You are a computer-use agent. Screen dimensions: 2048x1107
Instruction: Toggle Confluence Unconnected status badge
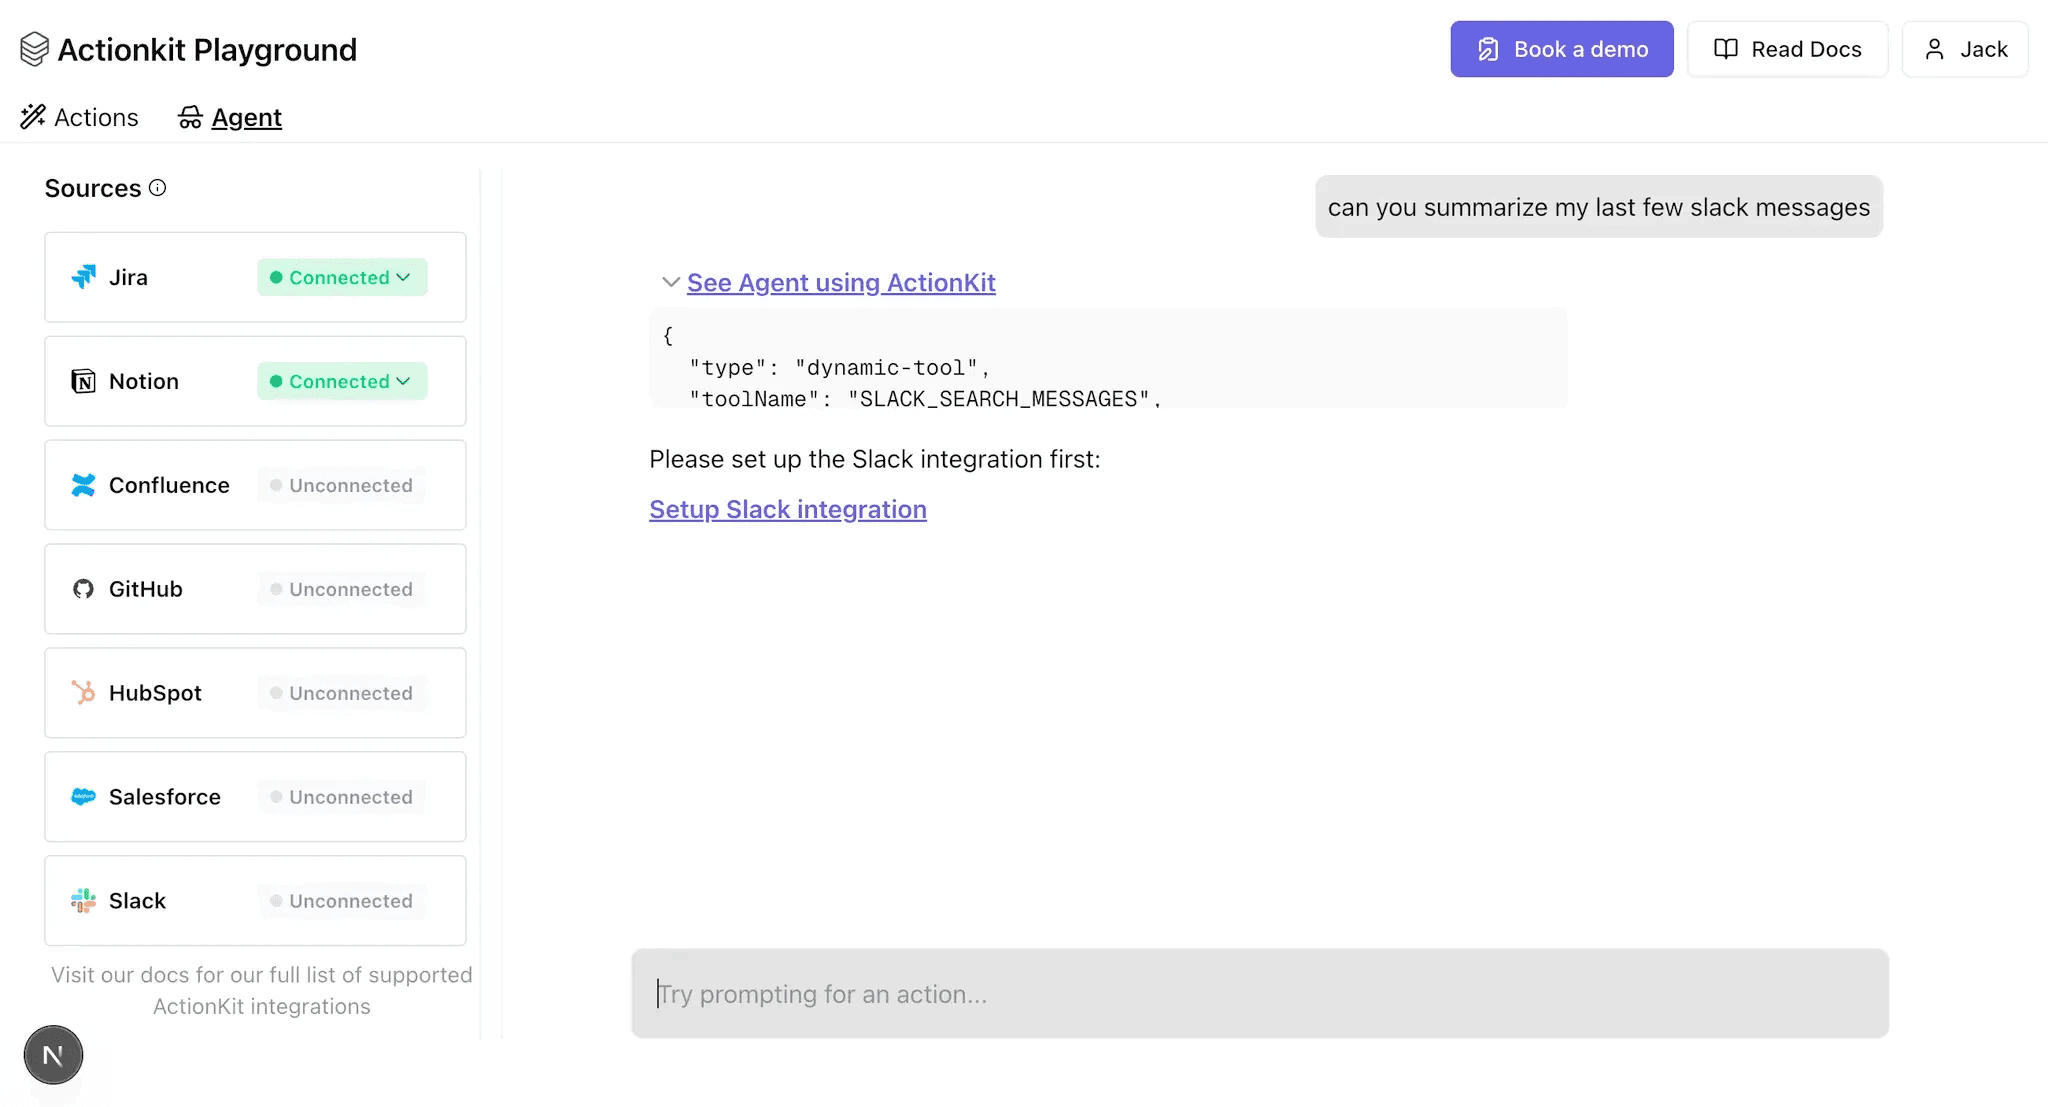342,485
